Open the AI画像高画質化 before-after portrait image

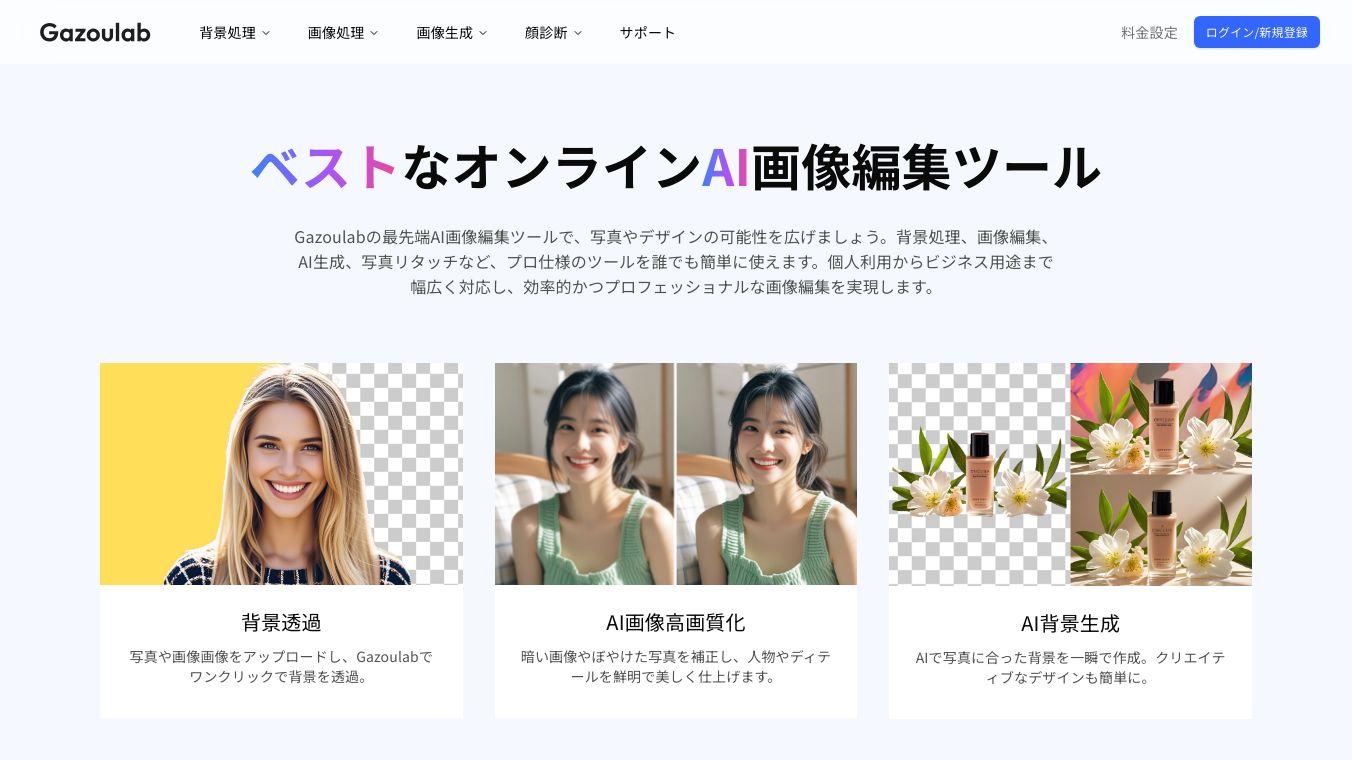[x=676, y=474]
